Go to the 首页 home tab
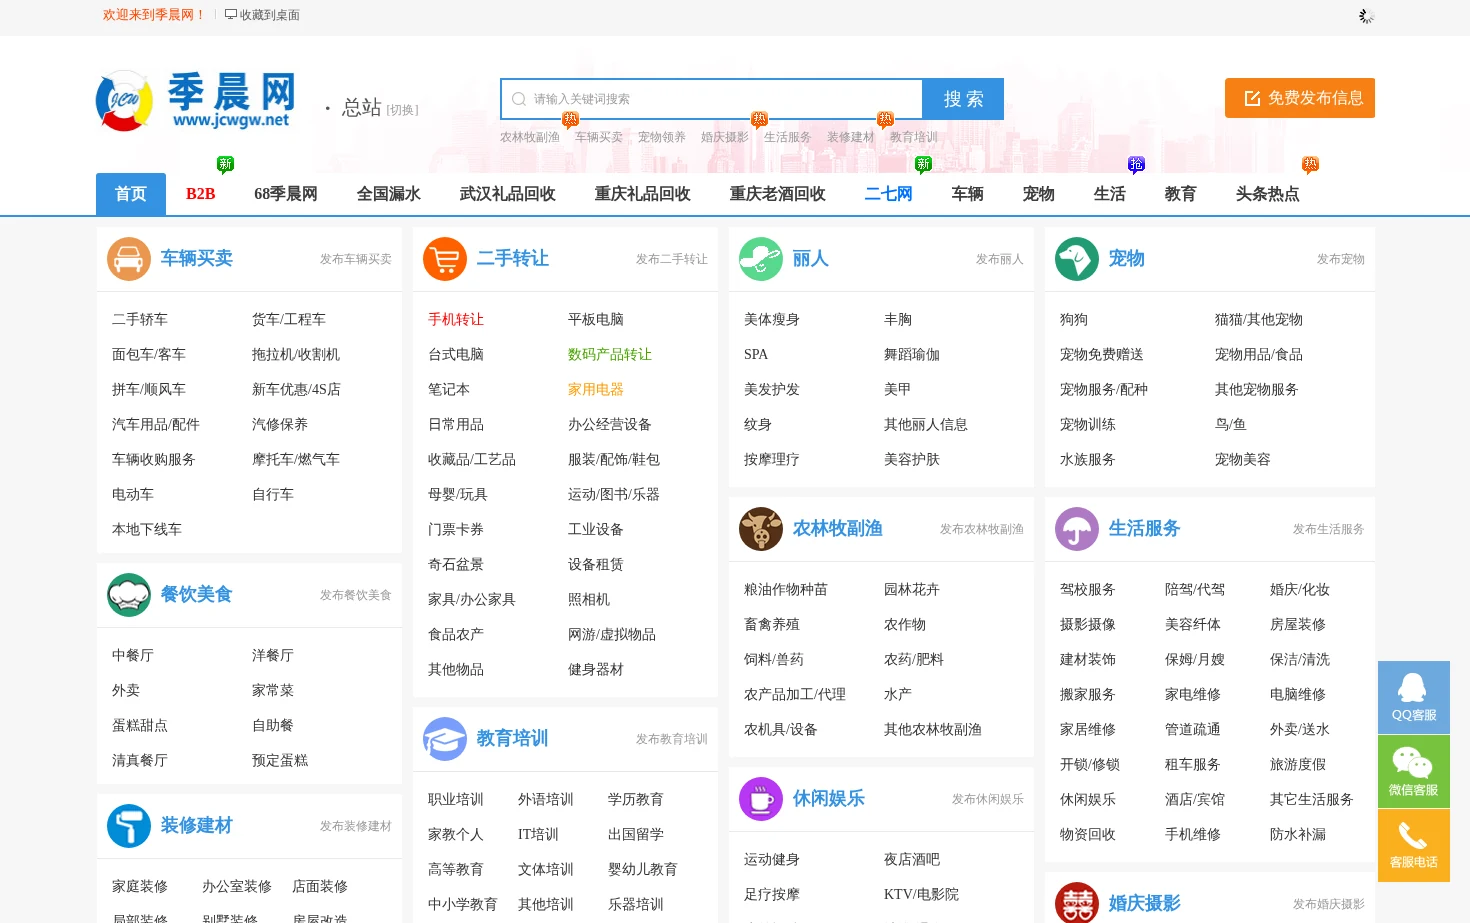 (131, 194)
